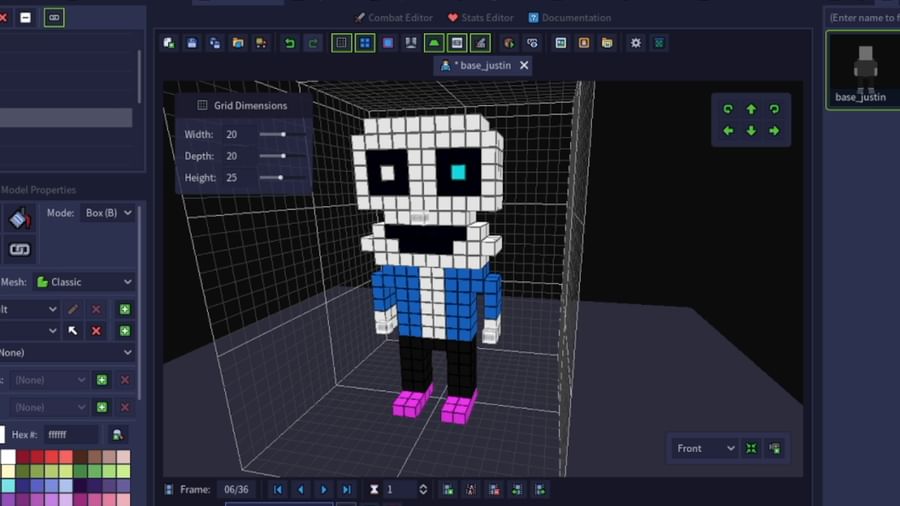Click the color picker eyedropper beside Hex

[x=118, y=435]
